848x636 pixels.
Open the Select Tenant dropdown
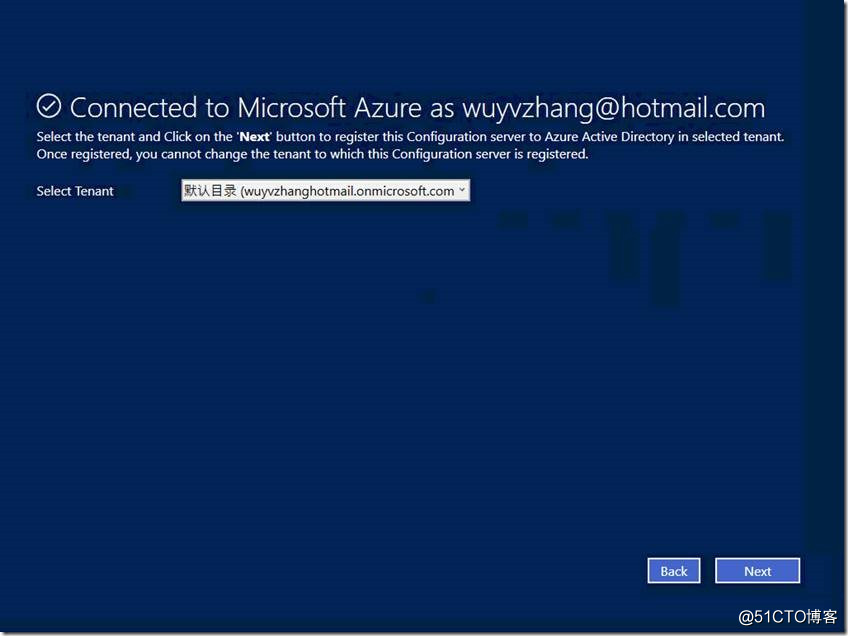point(326,190)
